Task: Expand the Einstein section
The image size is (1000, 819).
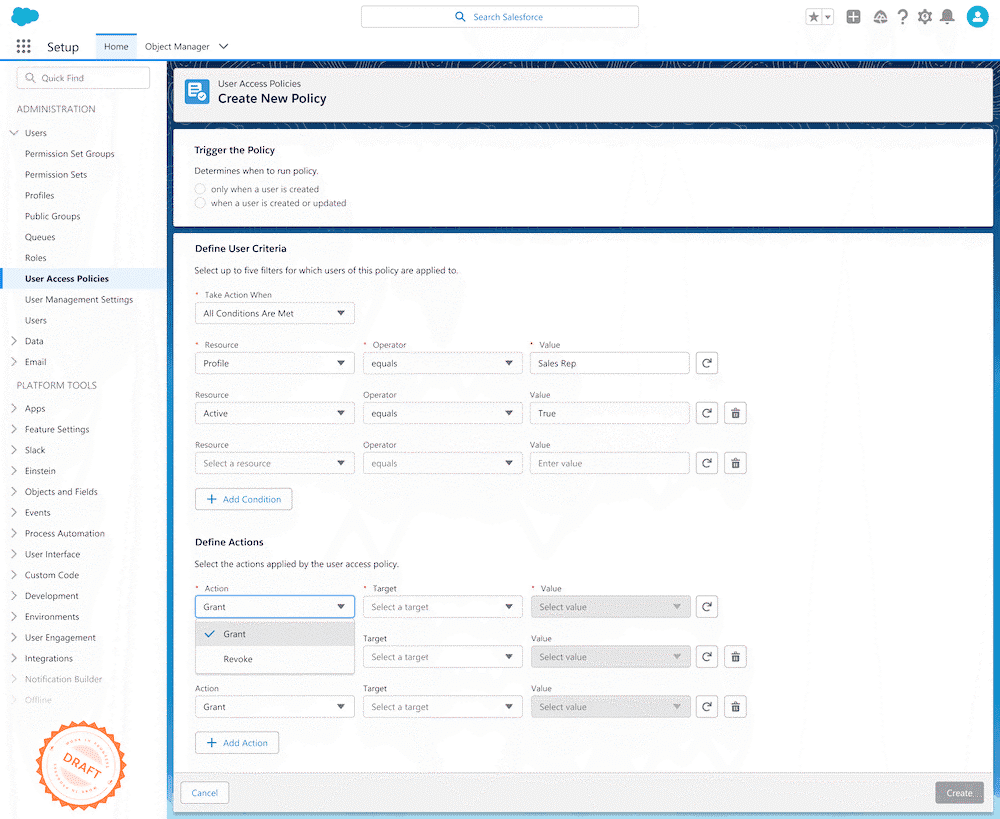Action: coord(14,471)
